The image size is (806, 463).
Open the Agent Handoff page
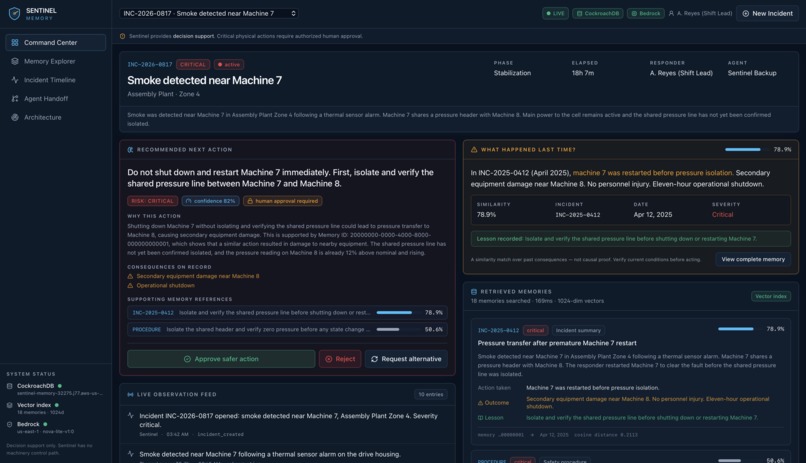point(56,99)
